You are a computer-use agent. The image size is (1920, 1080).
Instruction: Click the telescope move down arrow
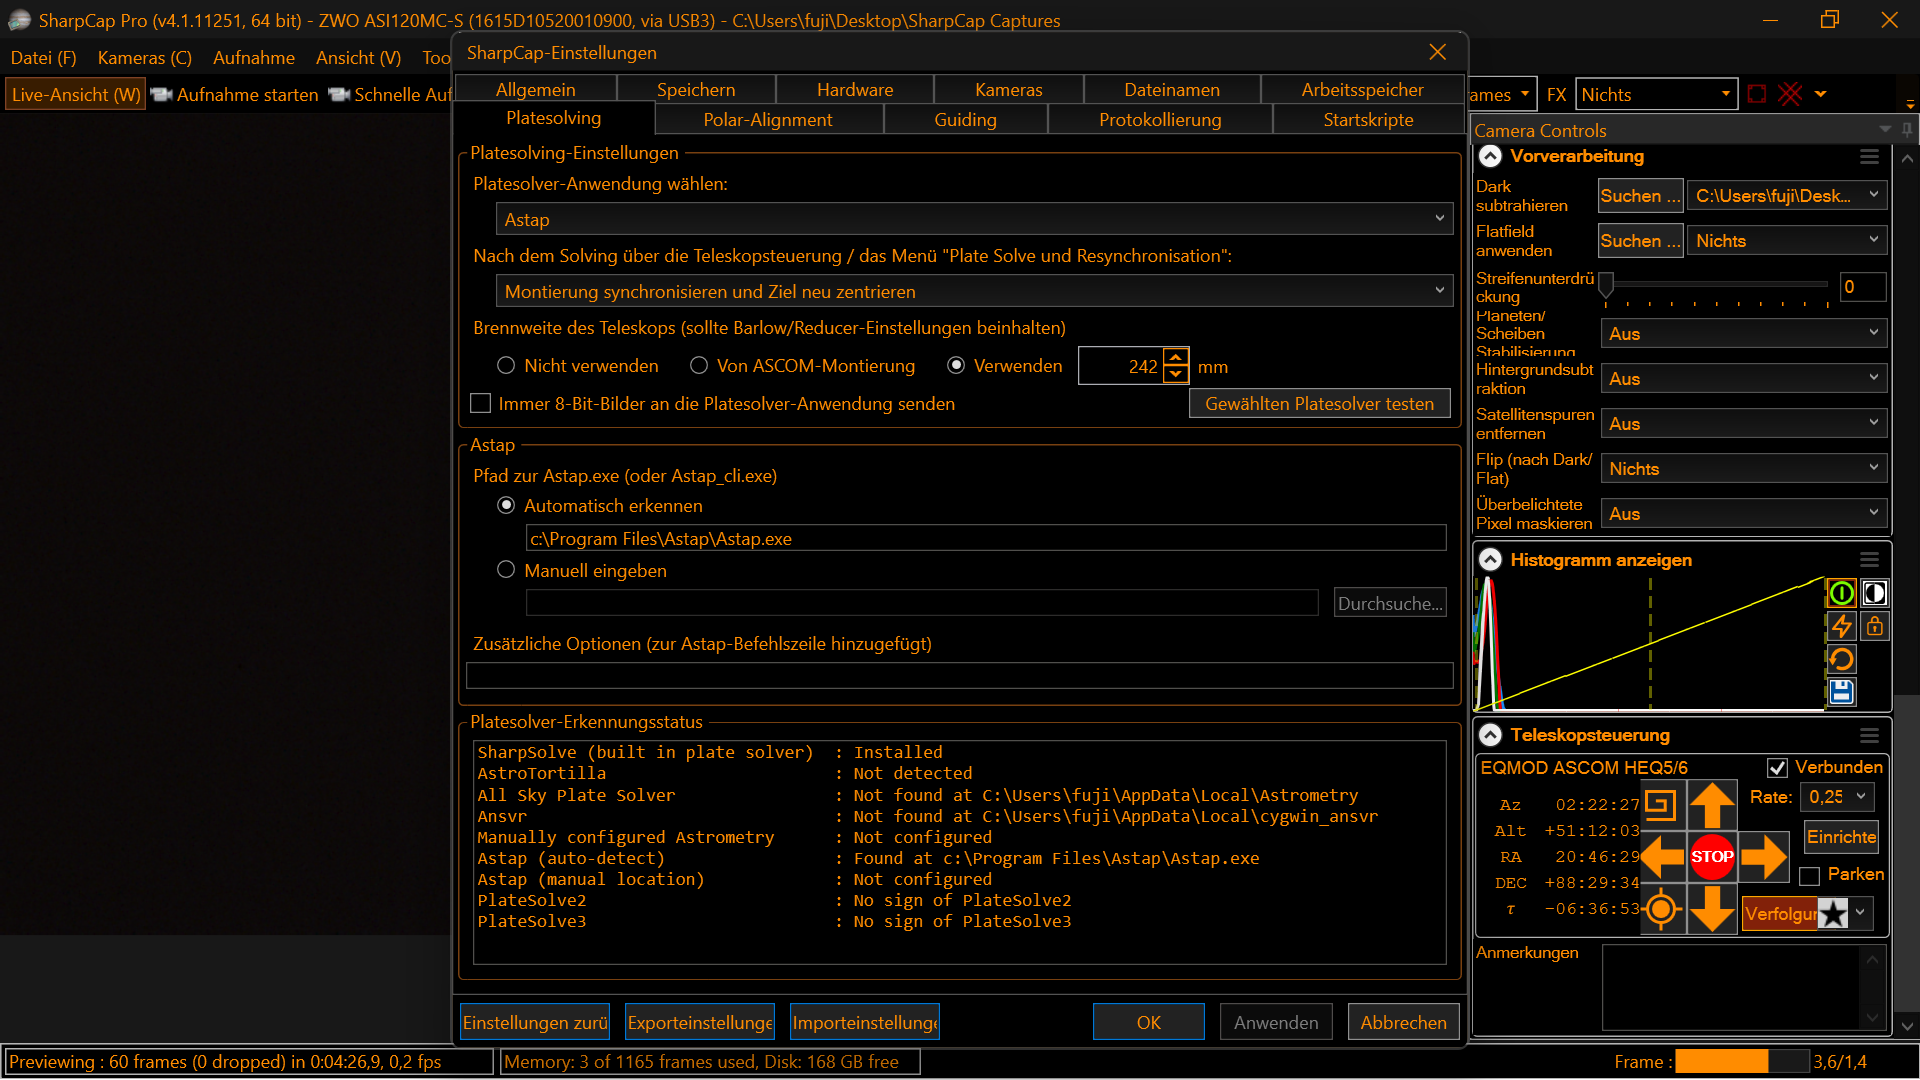(x=1712, y=908)
